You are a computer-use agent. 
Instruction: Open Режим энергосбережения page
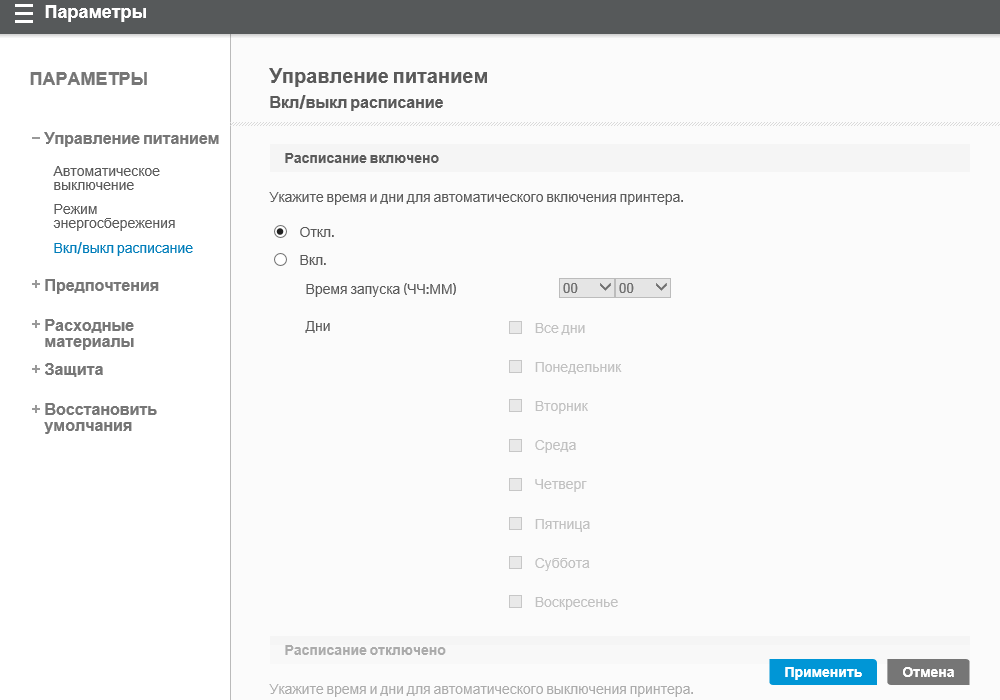[114, 215]
